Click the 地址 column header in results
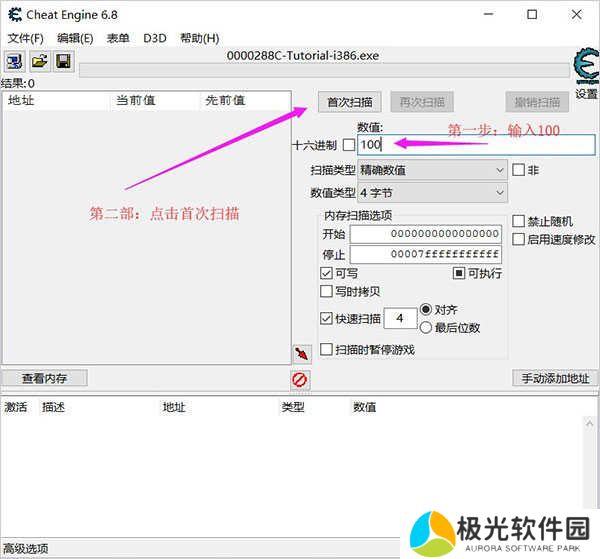 (21, 100)
